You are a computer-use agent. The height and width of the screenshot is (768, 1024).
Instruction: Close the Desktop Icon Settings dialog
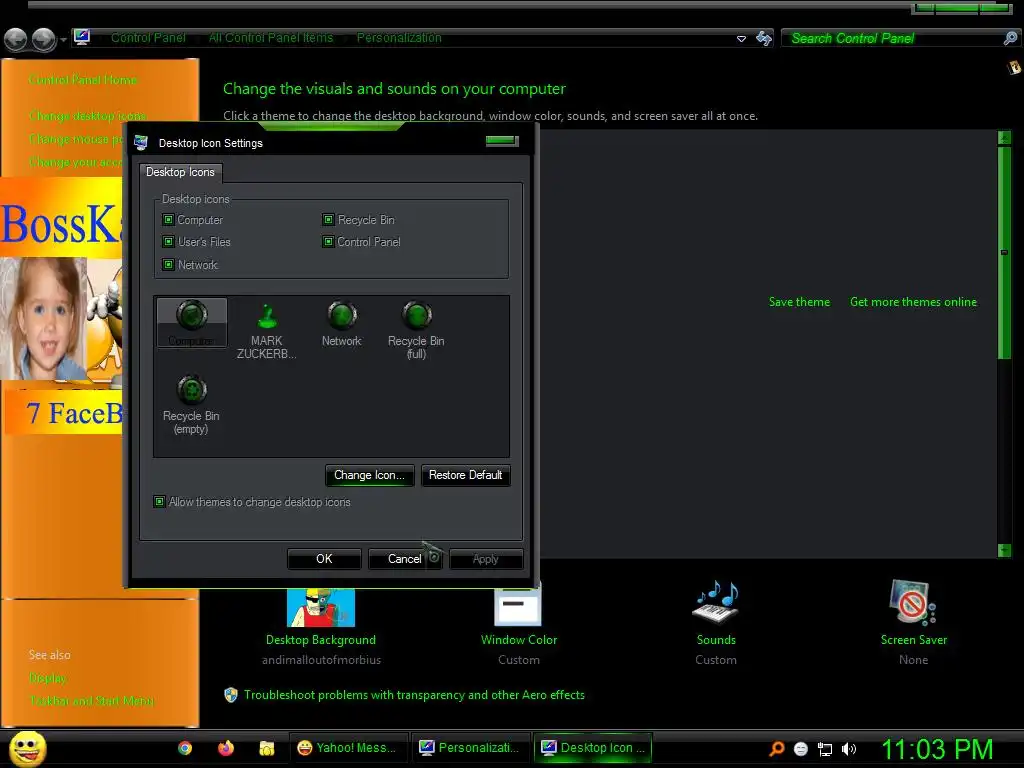click(x=502, y=140)
